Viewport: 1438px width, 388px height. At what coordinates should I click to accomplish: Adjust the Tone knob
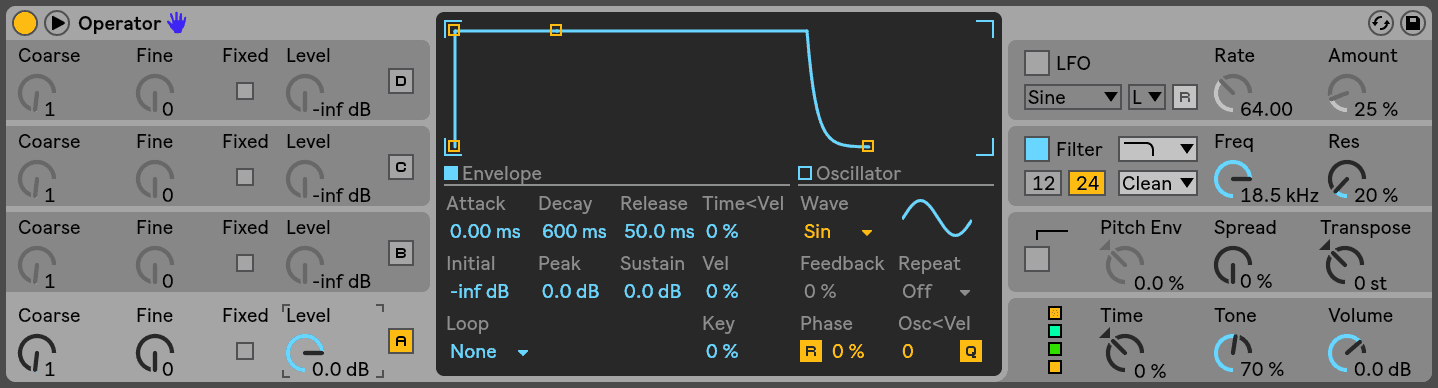(x=1233, y=353)
